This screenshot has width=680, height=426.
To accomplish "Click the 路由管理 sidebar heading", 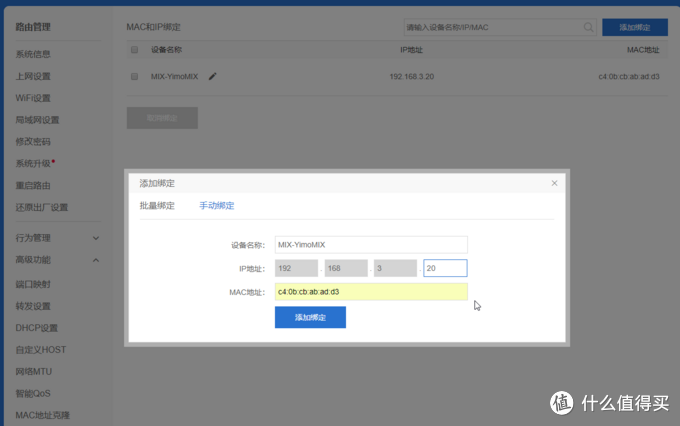I will click(33, 27).
